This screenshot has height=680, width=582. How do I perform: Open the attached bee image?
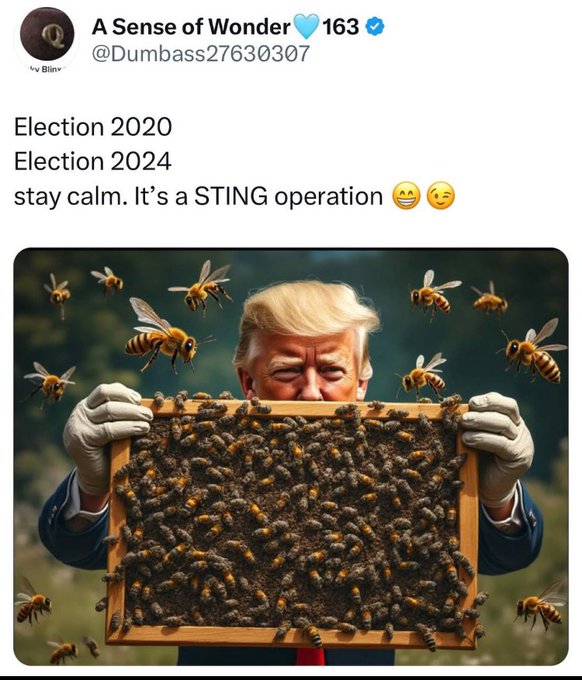pyautogui.click(x=291, y=457)
